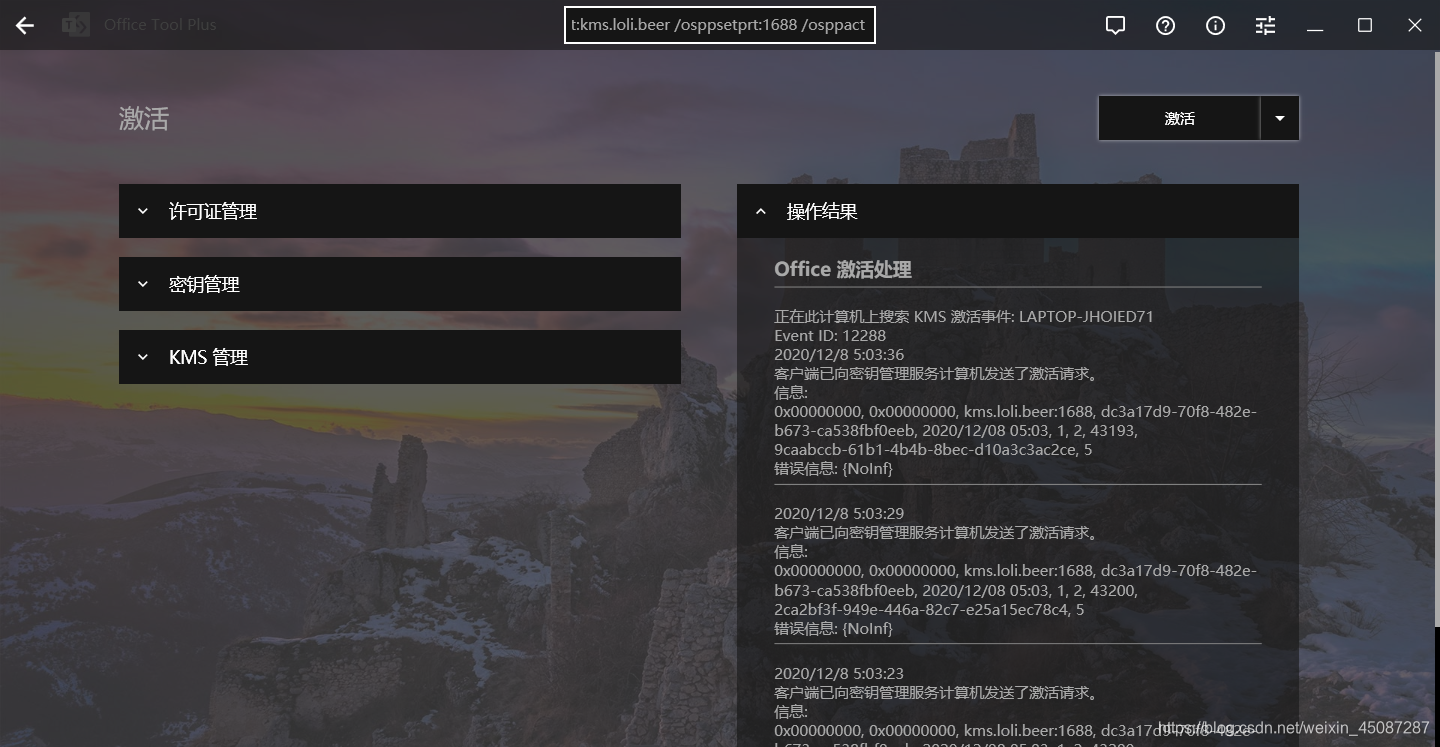1440x747 pixels.
Task: Collapse the 操作结果 panel
Action: point(1018,211)
